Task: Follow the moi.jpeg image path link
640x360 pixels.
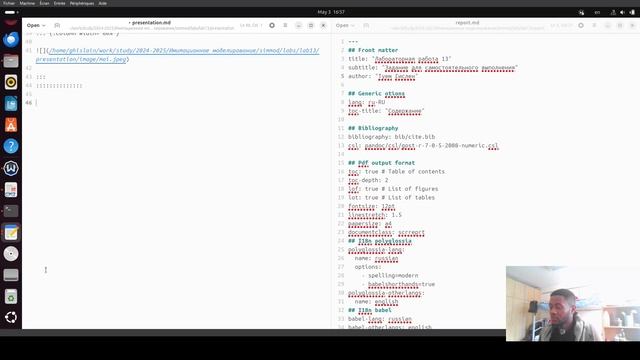Action: (178, 55)
